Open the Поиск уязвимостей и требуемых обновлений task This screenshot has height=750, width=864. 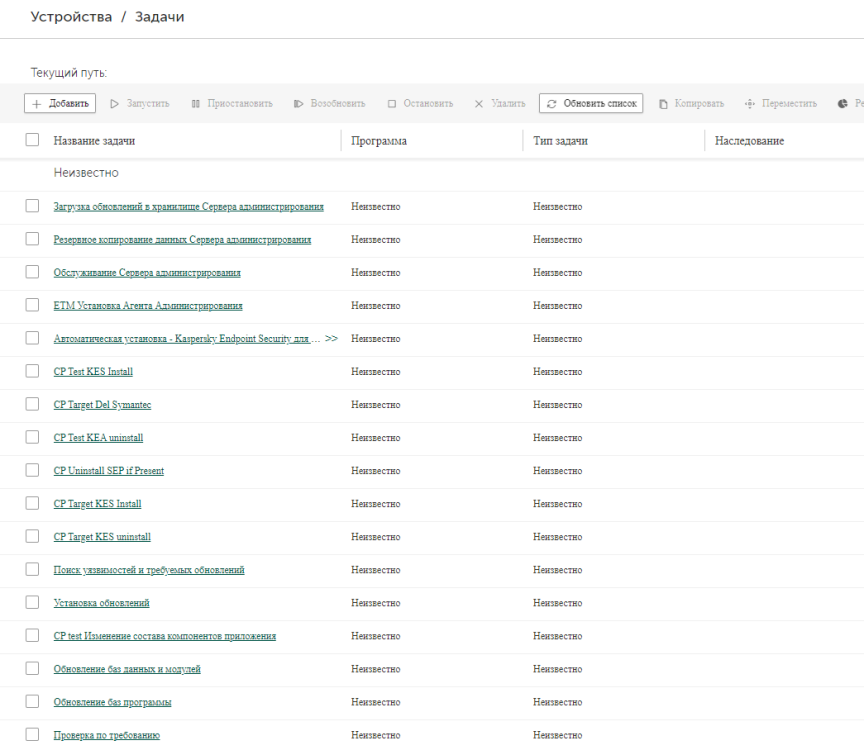(x=152, y=569)
